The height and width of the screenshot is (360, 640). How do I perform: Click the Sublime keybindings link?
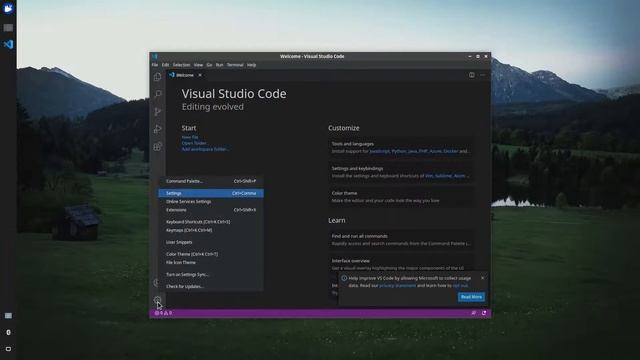(443, 176)
